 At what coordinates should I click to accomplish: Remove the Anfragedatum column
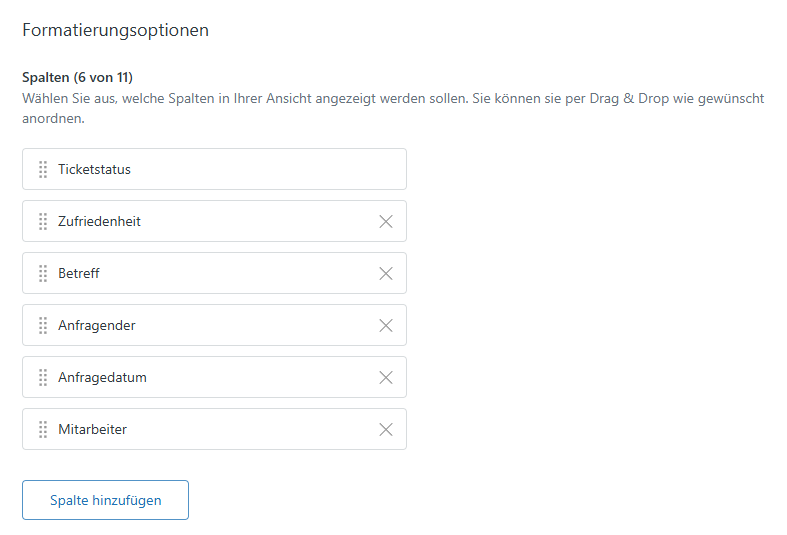pyautogui.click(x=386, y=377)
